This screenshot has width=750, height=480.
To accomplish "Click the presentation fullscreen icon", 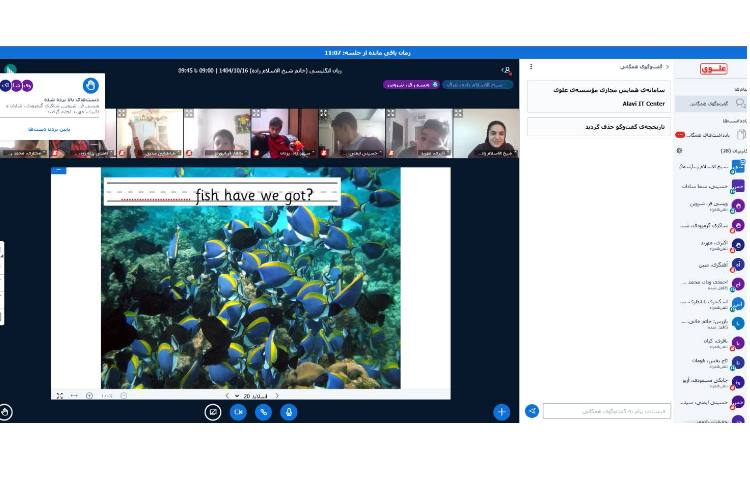I will 59,396.
